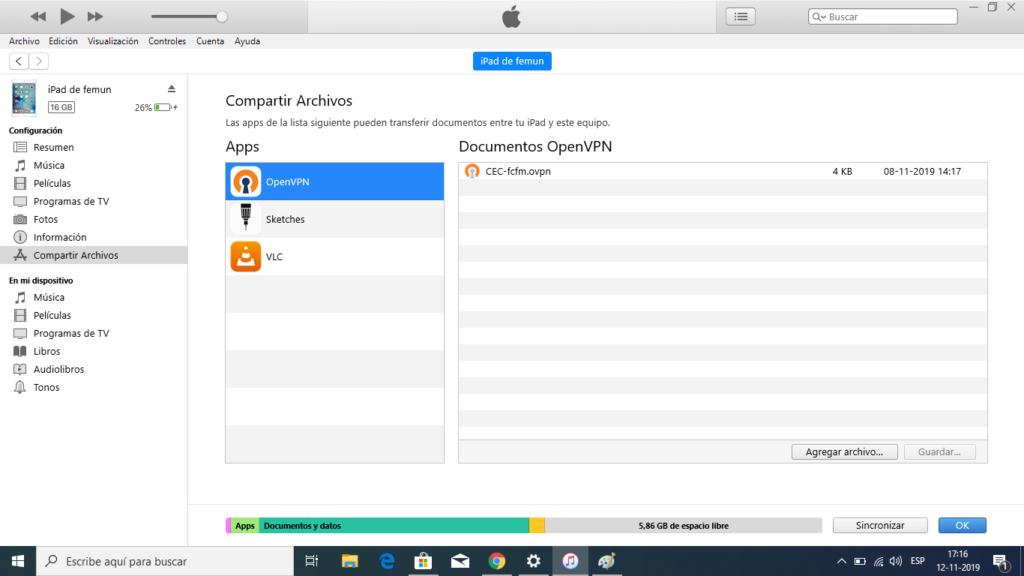This screenshot has height=576, width=1024.
Task: Go back using the left chevron
Action: point(19,61)
